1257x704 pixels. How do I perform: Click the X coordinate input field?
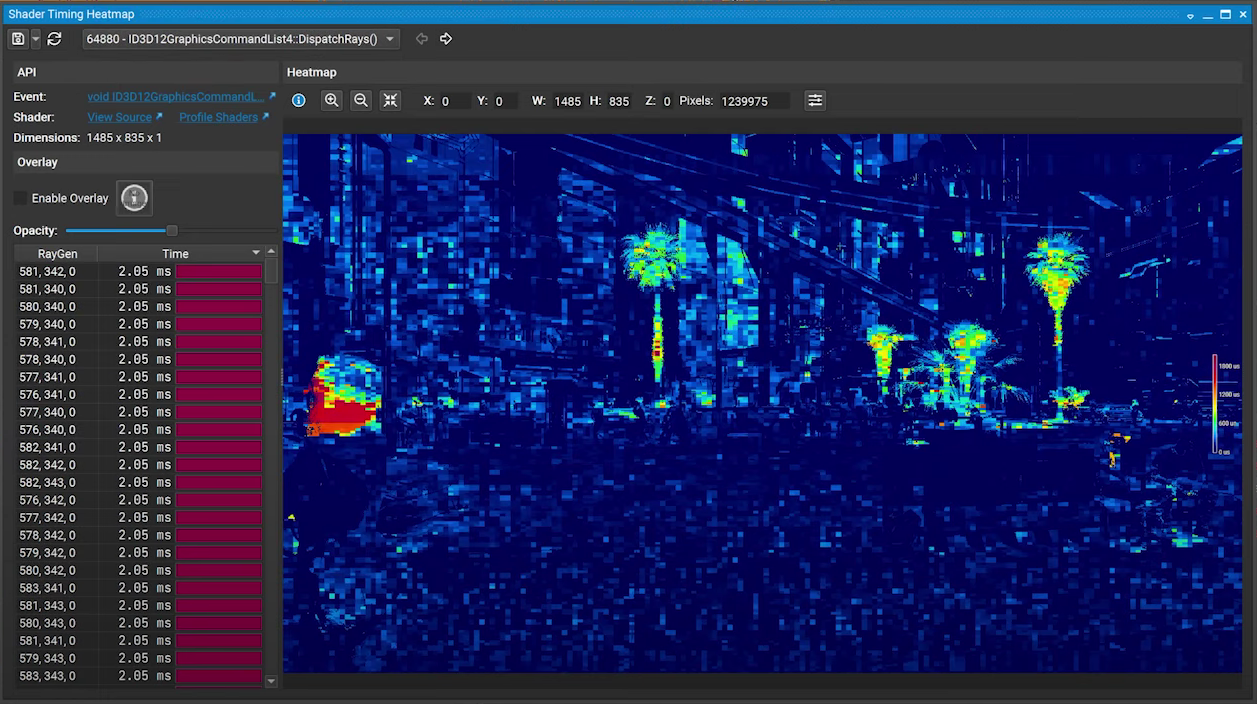point(453,101)
